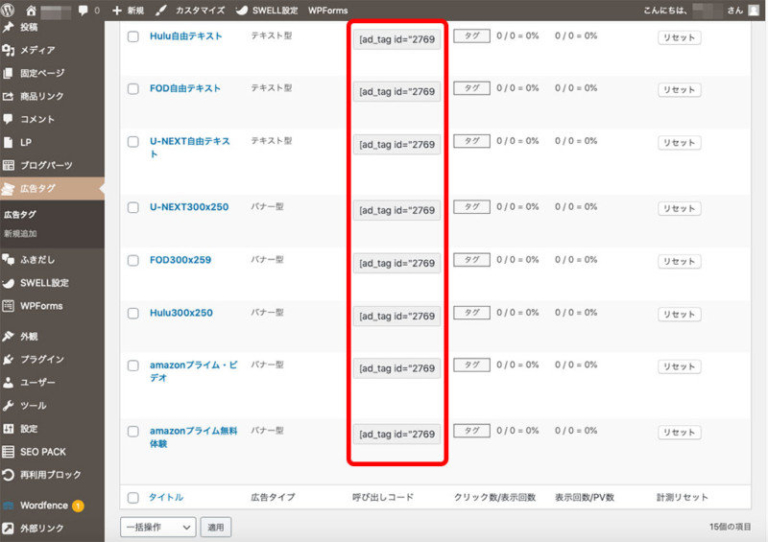Viewport: 768px width, 542px height.
Task: Check the FOD300x259 row checkbox
Action: pos(133,260)
